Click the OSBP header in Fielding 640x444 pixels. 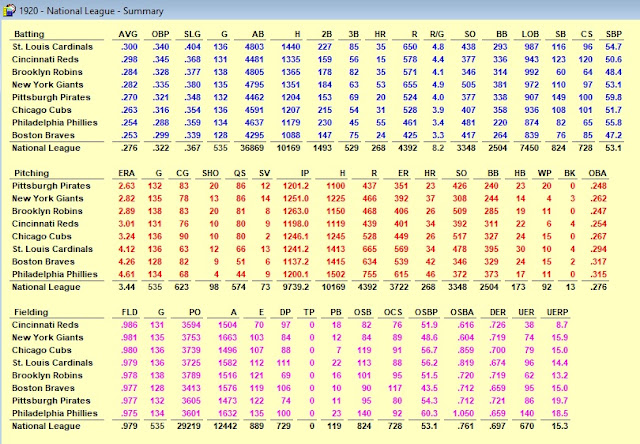426,313
